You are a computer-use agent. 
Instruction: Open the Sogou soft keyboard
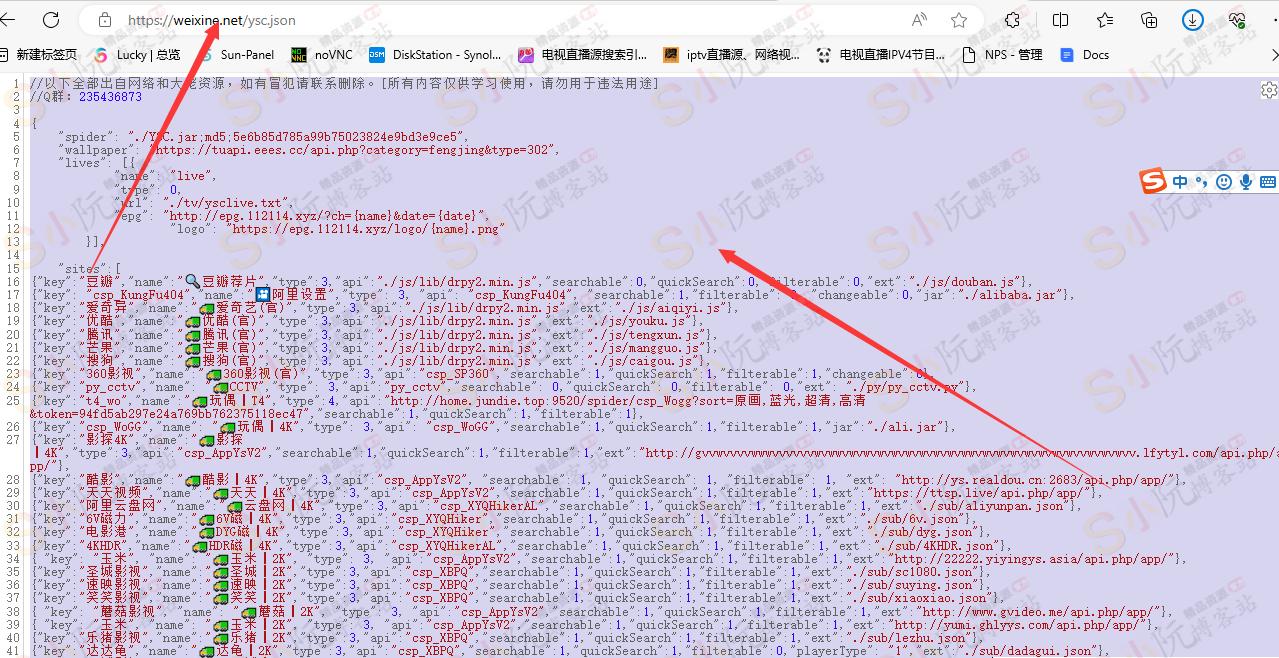1268,181
